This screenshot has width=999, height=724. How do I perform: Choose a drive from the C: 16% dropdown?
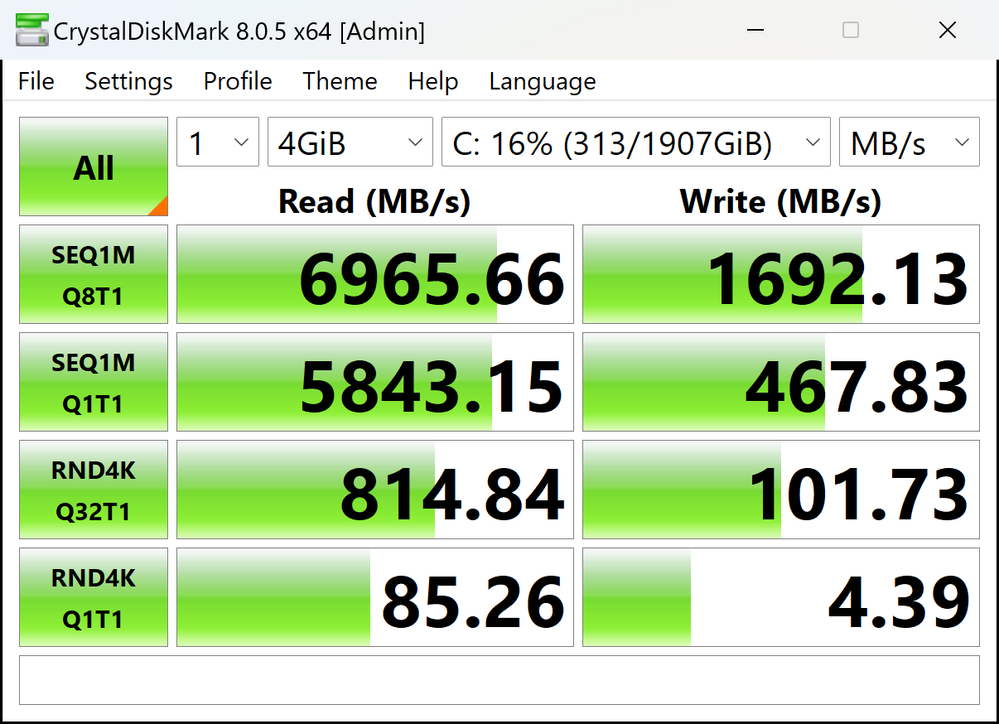pos(635,143)
